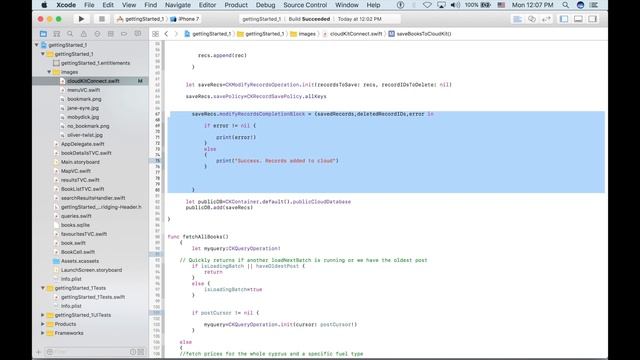
Task: Click the add file plus button
Action: tap(39, 351)
